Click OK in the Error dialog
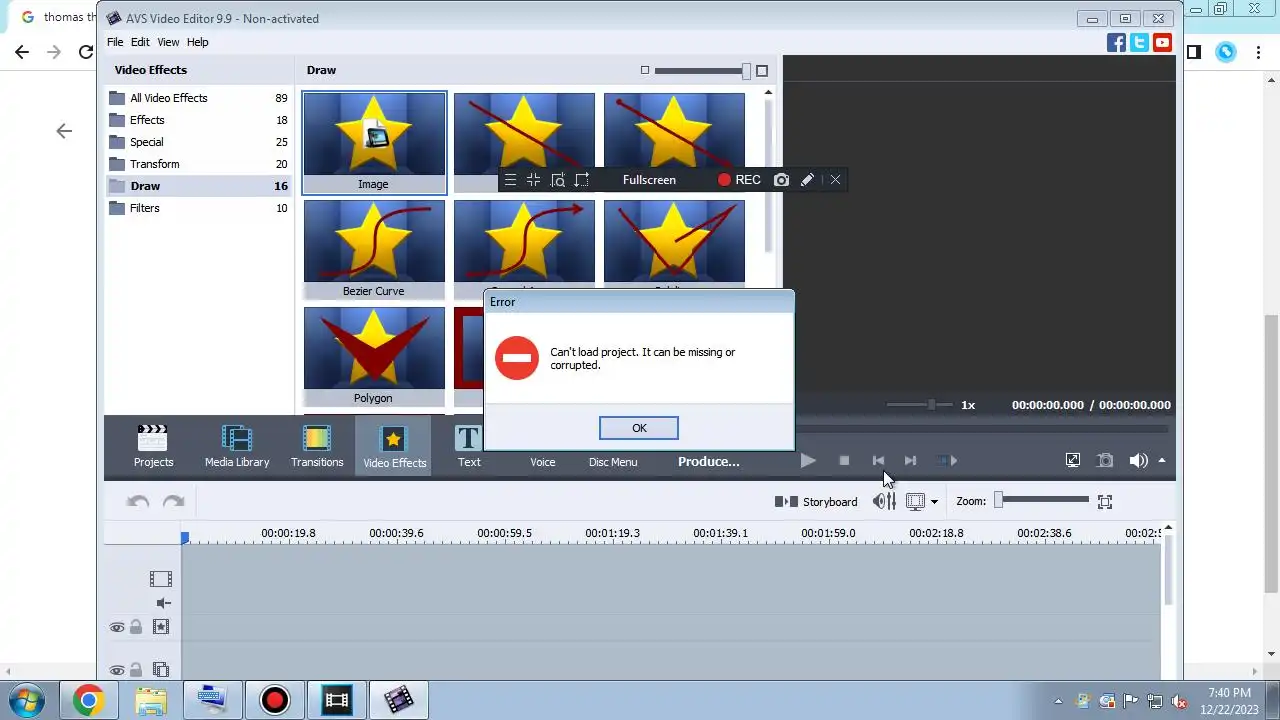The image size is (1280, 720). click(639, 428)
